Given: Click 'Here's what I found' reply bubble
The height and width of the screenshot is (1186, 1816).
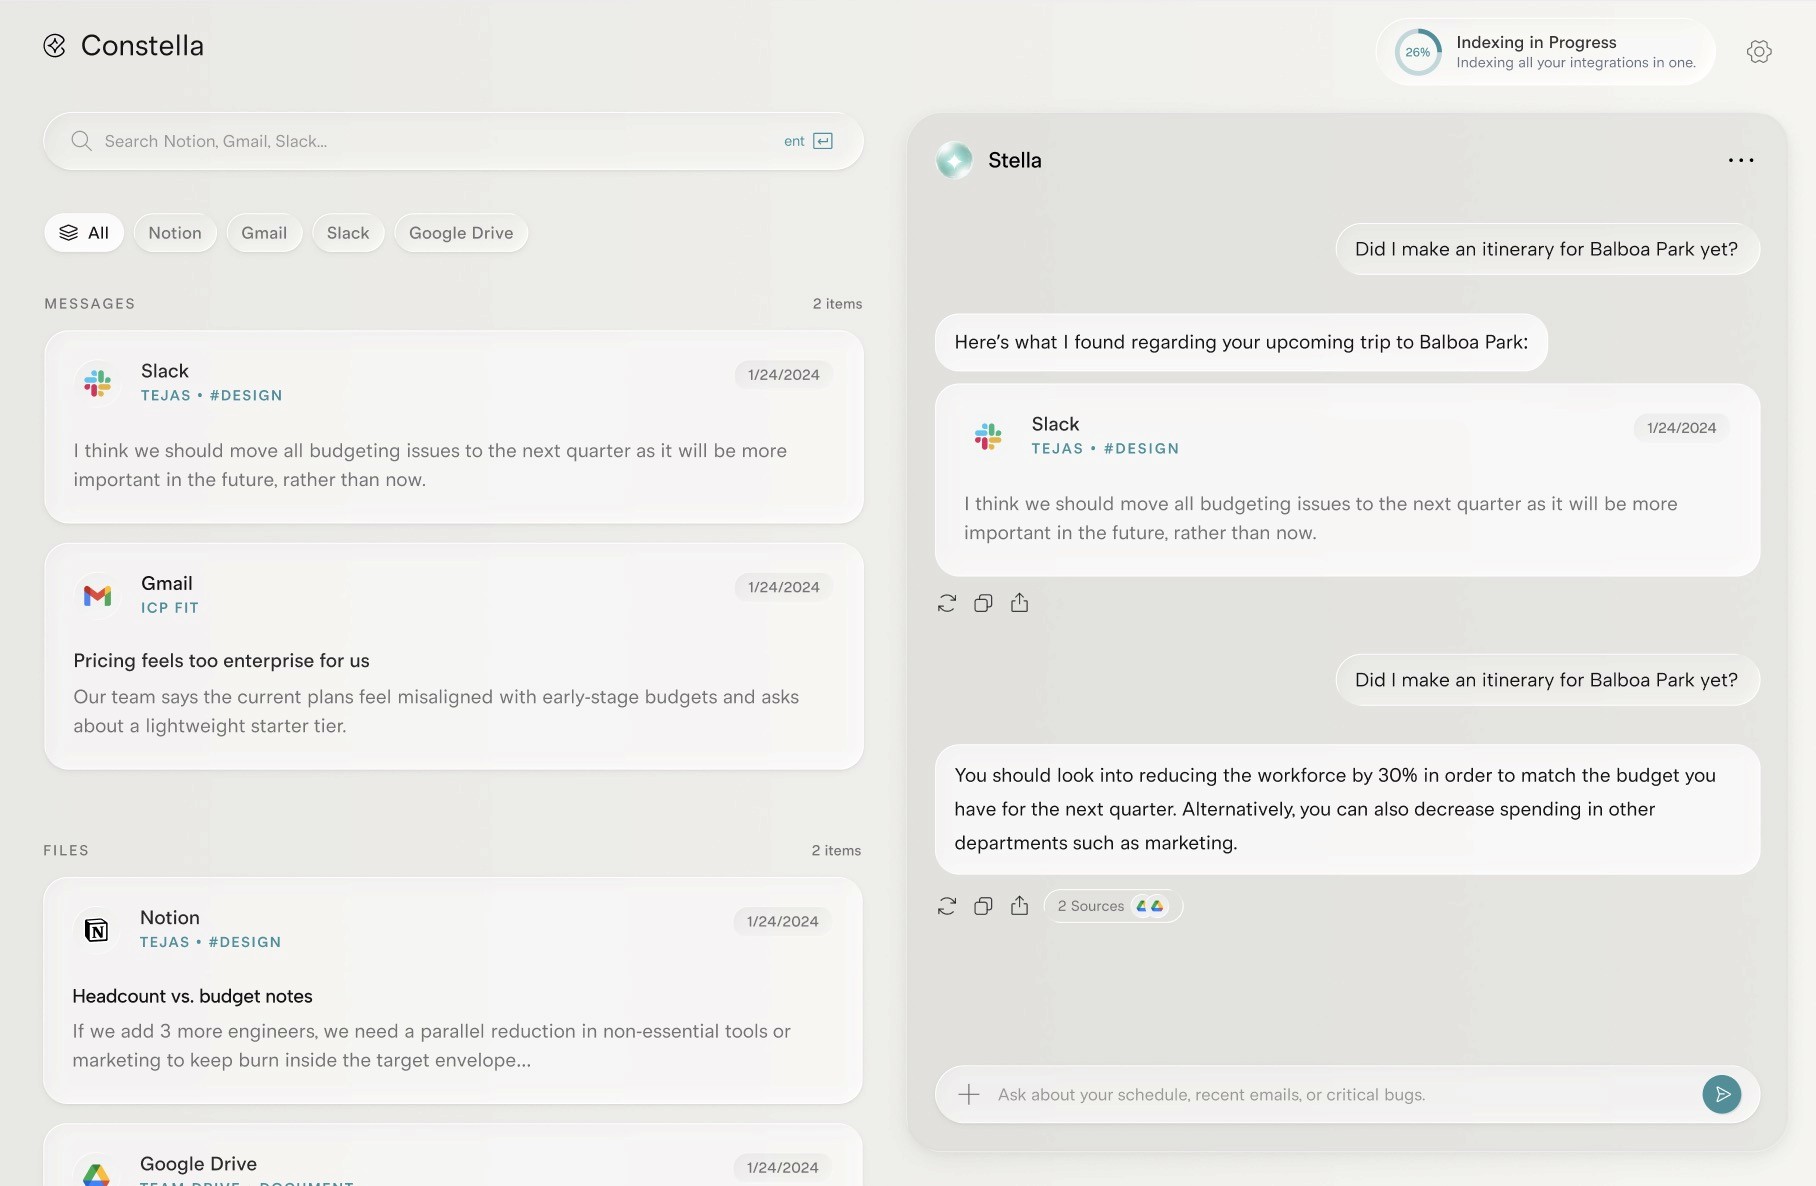Looking at the screenshot, I should 1241,342.
